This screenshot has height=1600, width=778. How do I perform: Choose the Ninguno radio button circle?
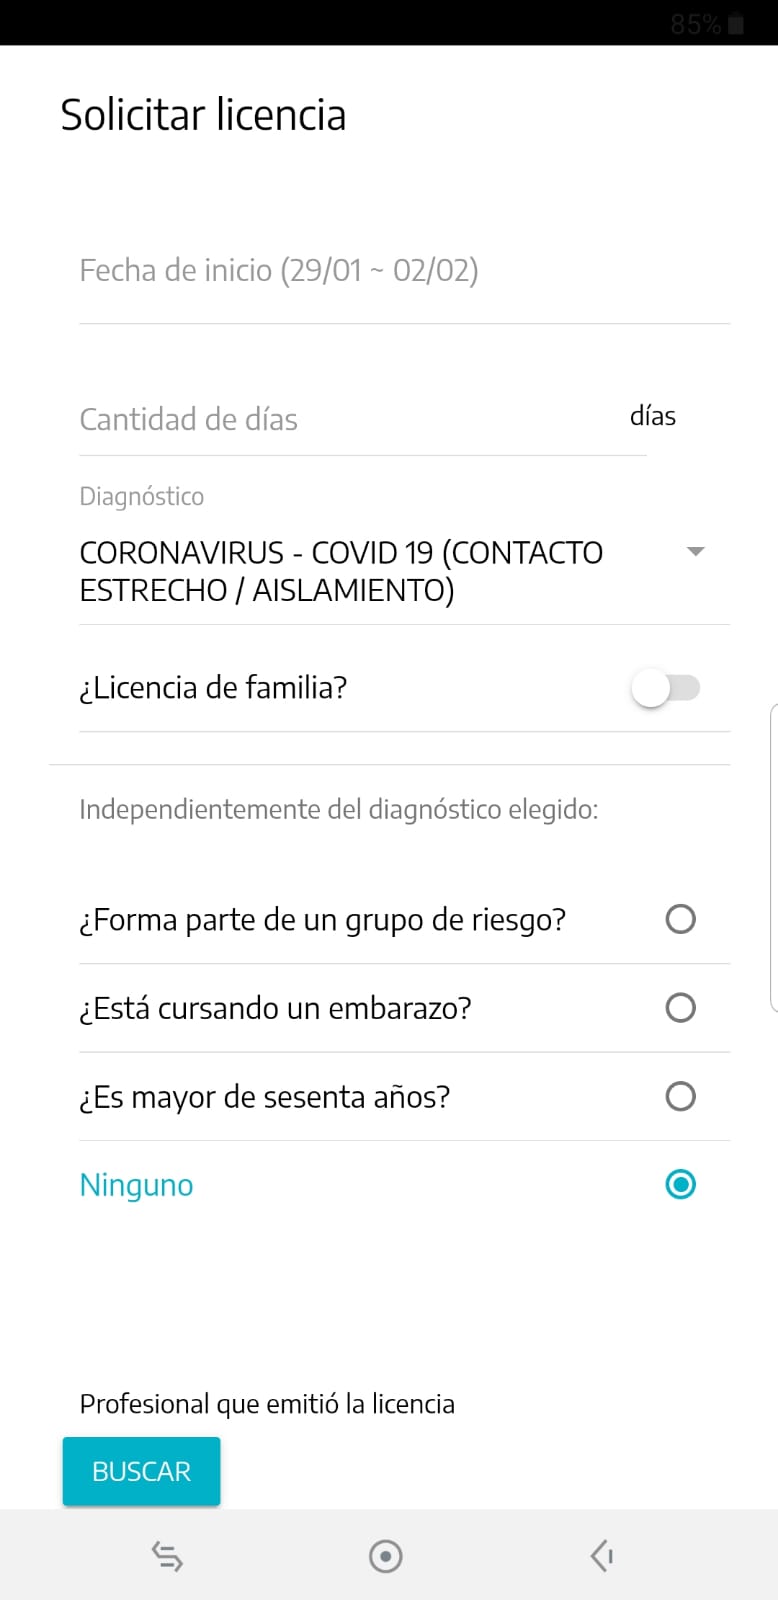pos(680,1184)
